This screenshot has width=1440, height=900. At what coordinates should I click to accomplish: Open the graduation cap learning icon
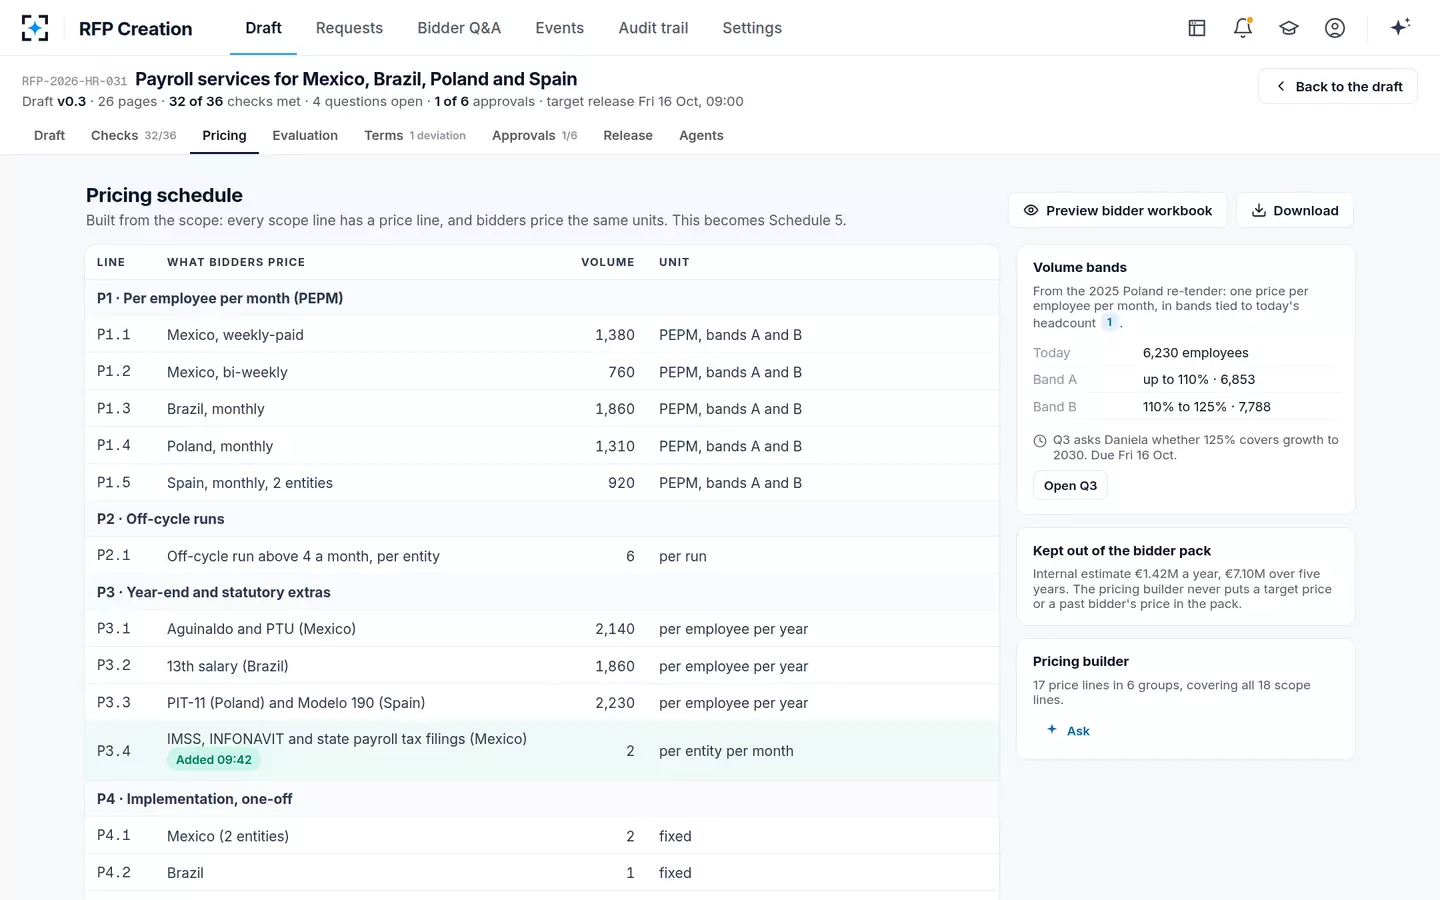pyautogui.click(x=1289, y=28)
